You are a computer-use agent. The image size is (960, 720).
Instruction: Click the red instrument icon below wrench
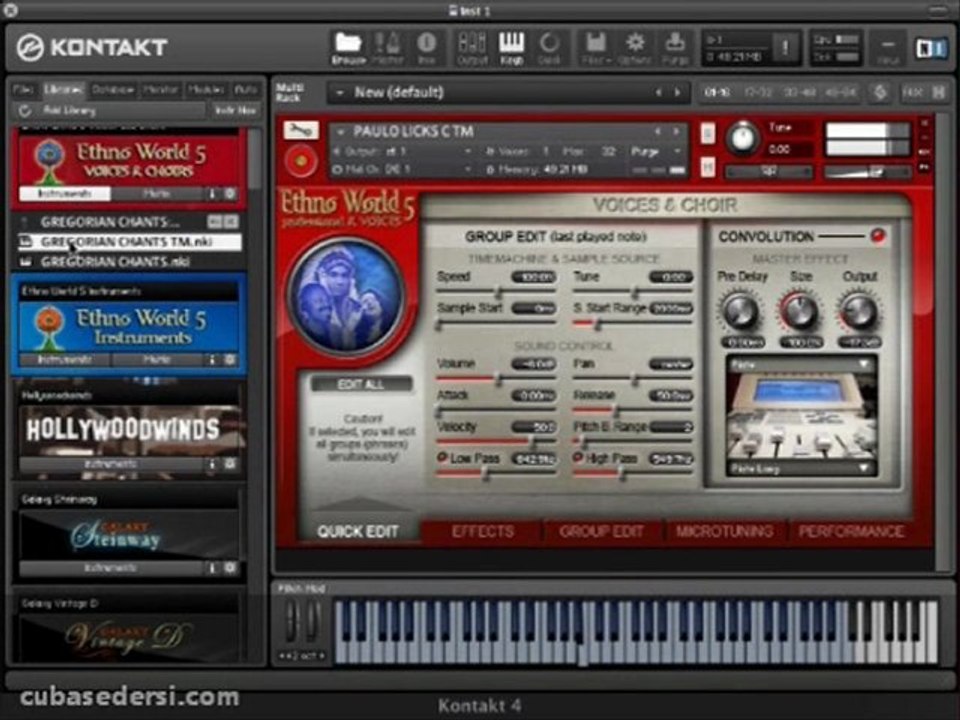pos(301,161)
